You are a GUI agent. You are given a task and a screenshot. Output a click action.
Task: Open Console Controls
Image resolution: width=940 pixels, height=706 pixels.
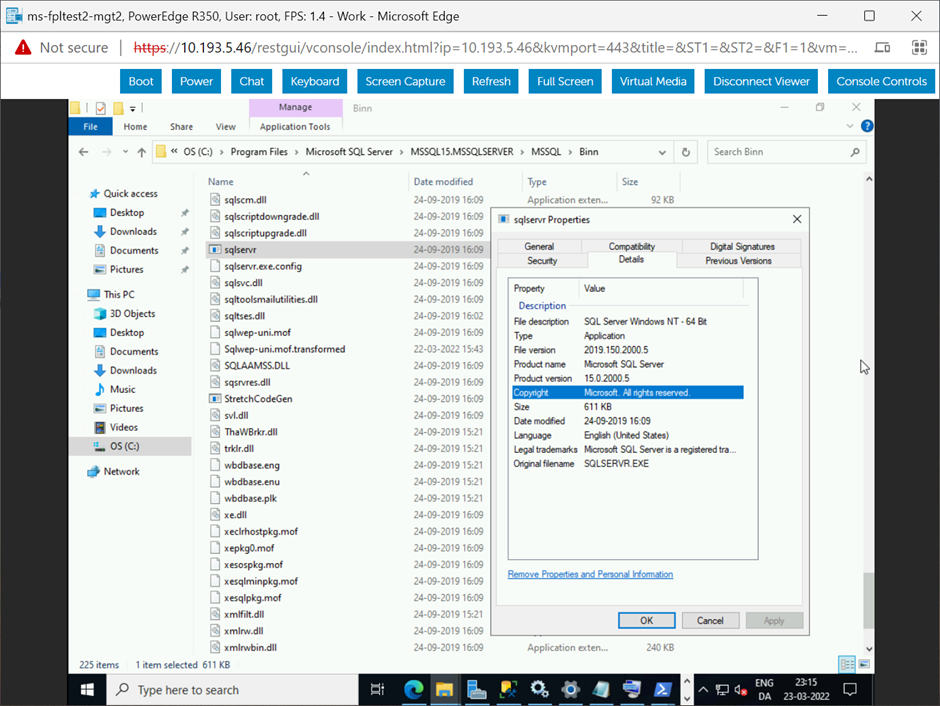pyautogui.click(x=881, y=82)
